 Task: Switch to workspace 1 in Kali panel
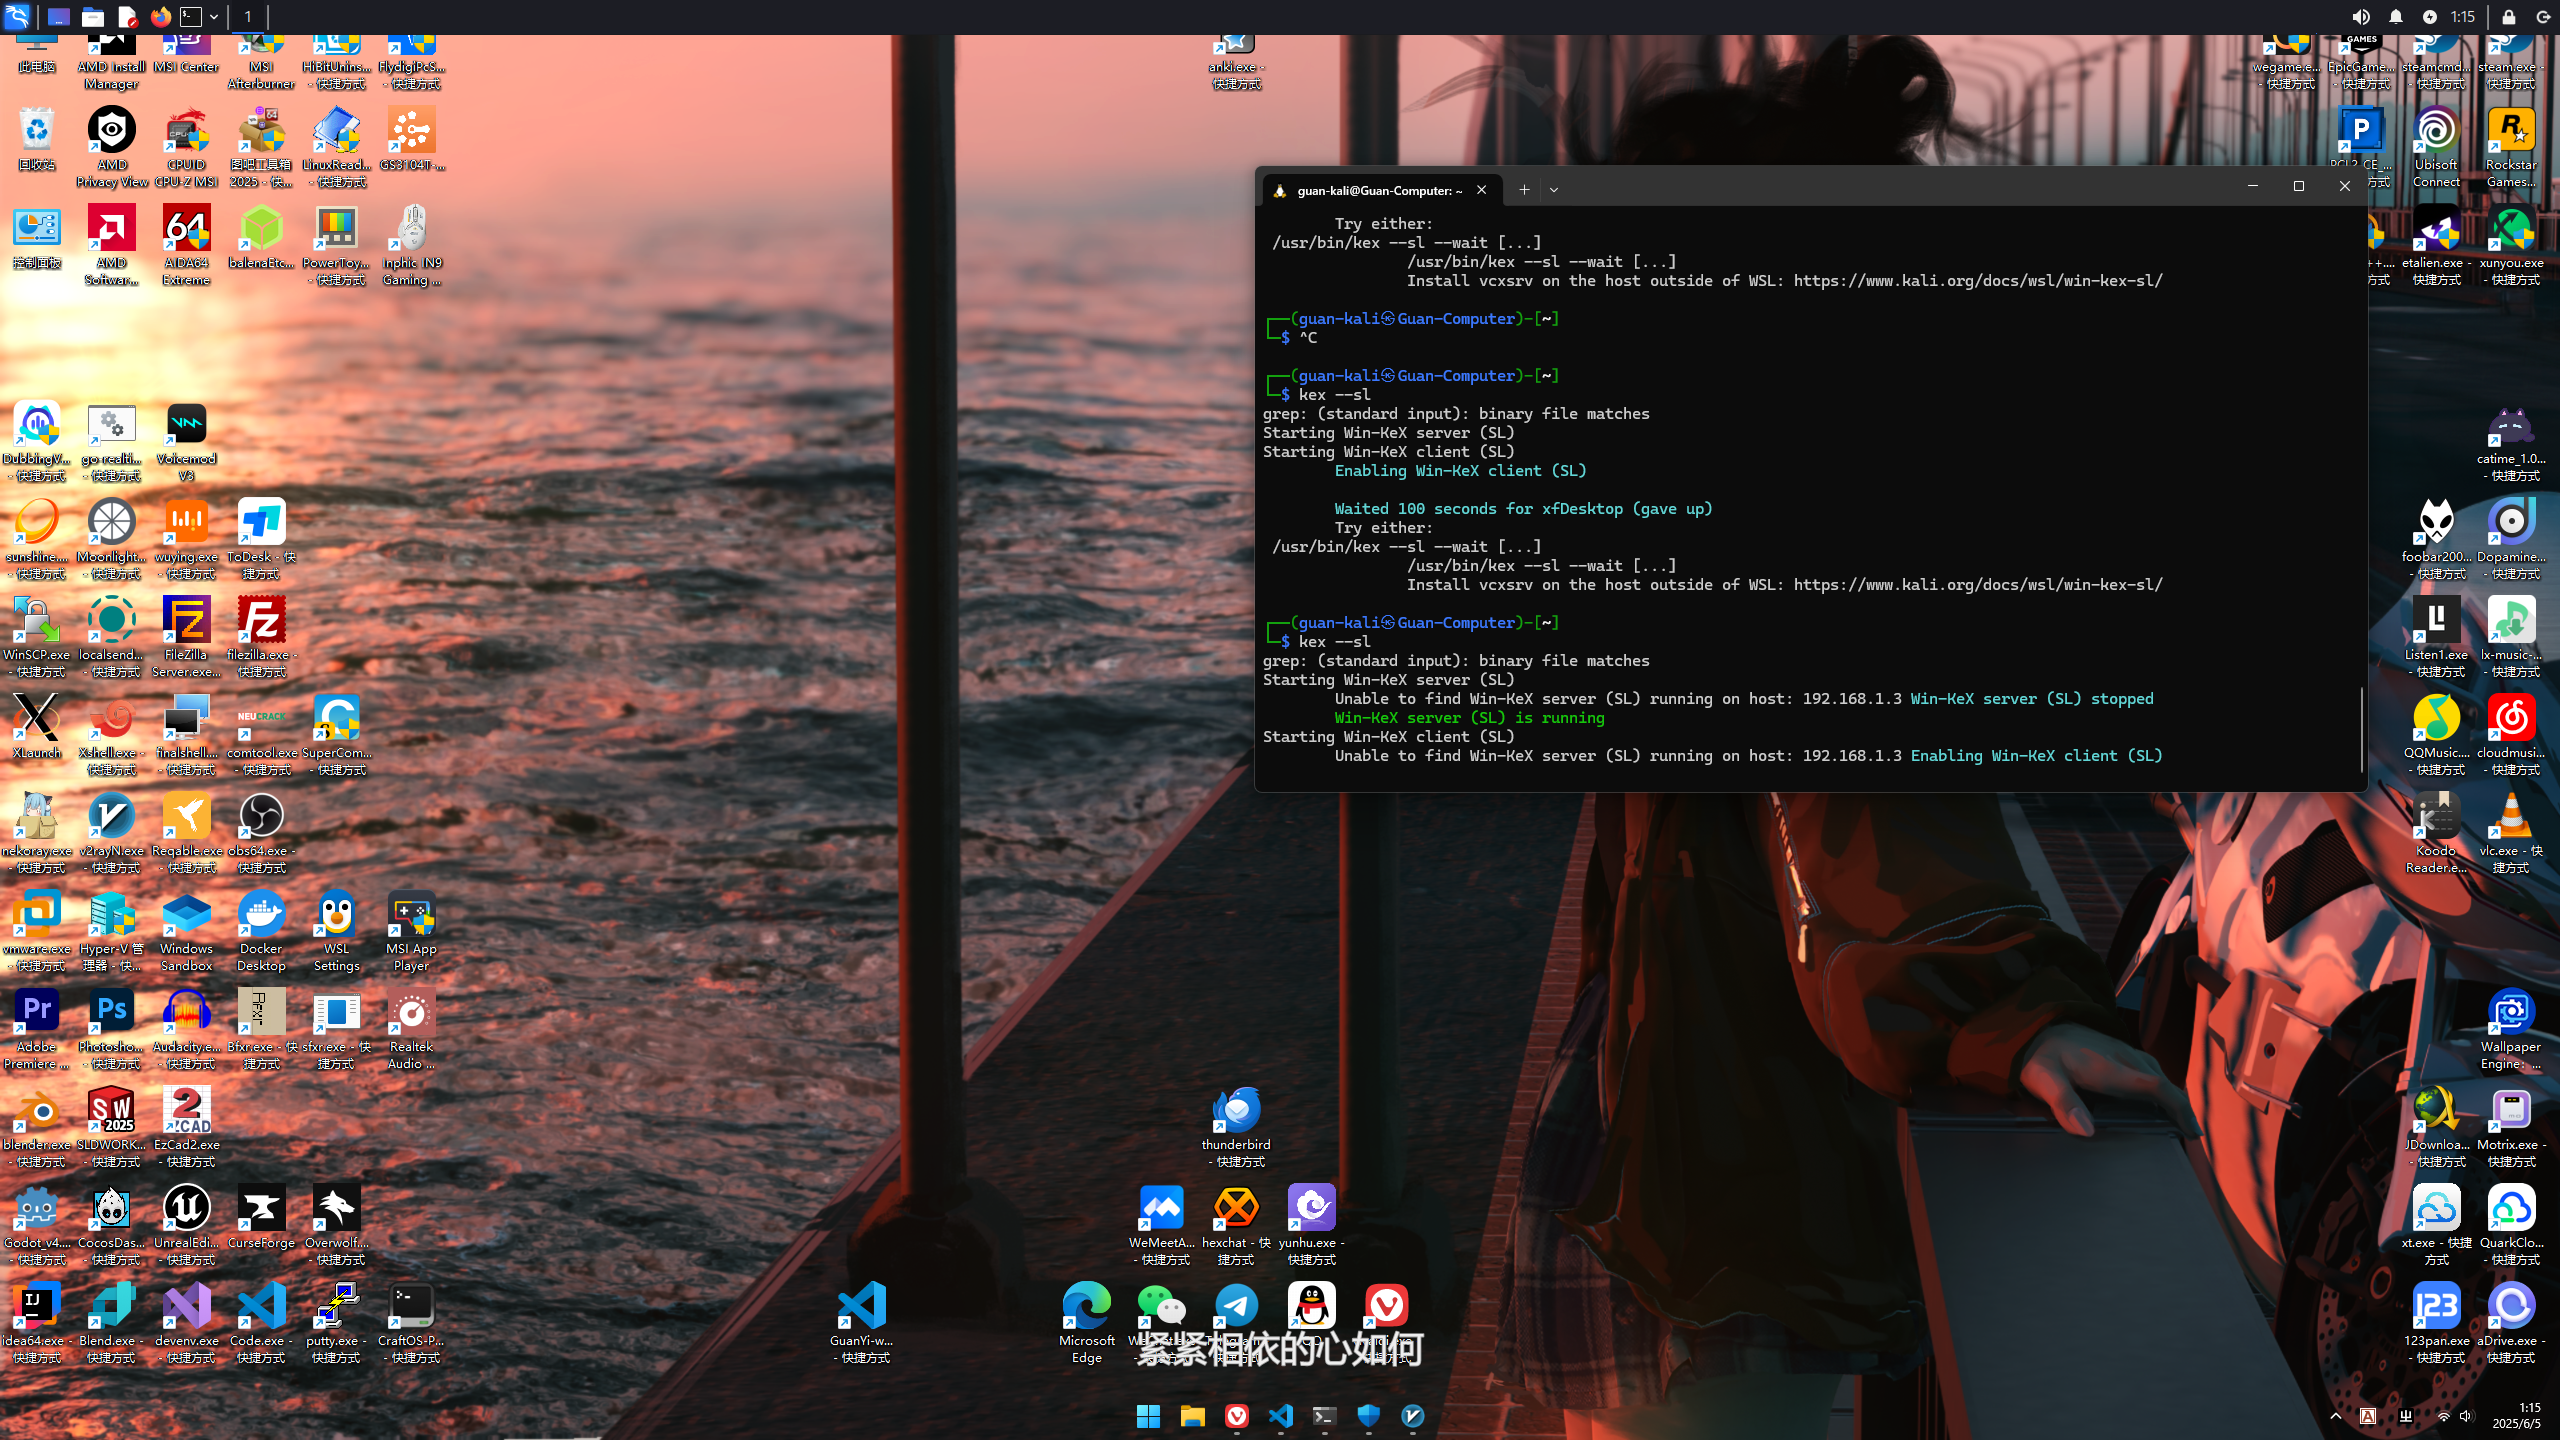point(248,16)
